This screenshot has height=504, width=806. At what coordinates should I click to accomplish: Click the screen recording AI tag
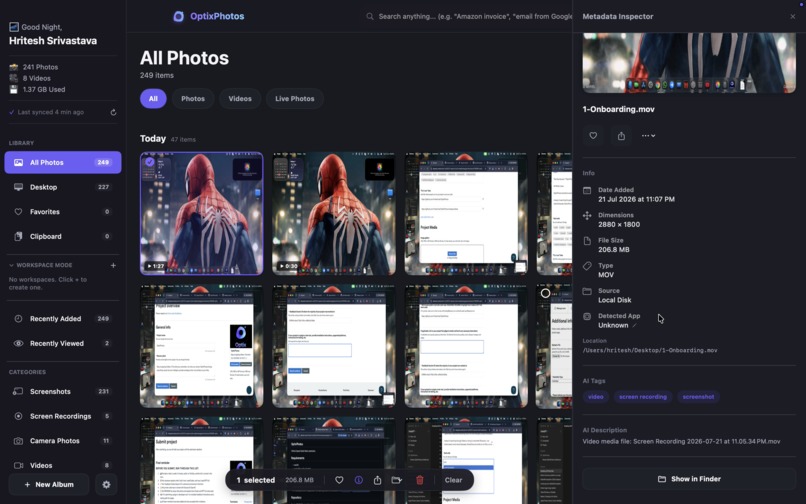(643, 397)
